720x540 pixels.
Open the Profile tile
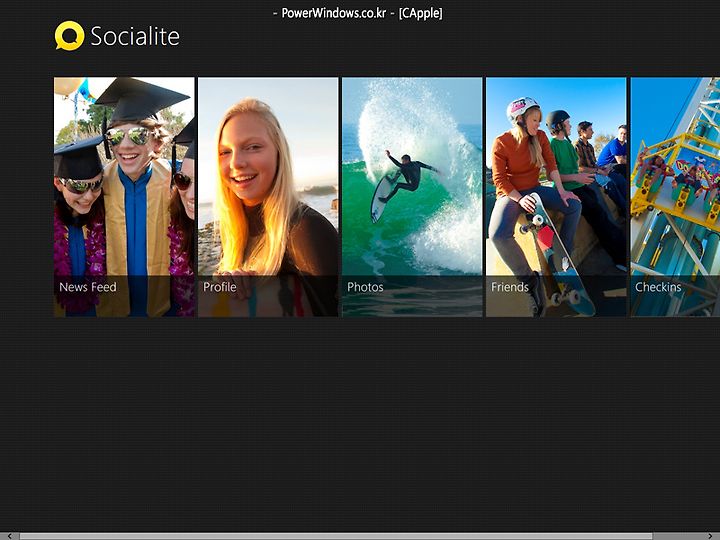pyautogui.click(x=268, y=197)
